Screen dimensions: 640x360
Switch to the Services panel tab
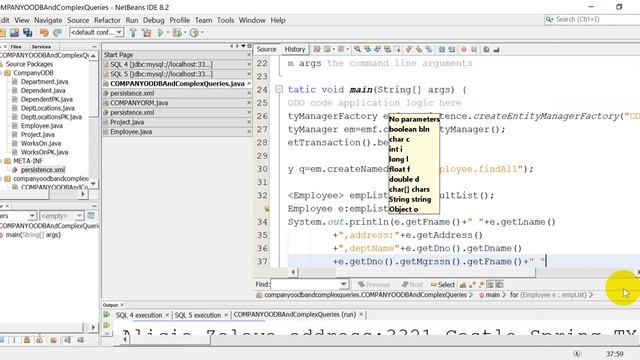(x=41, y=47)
